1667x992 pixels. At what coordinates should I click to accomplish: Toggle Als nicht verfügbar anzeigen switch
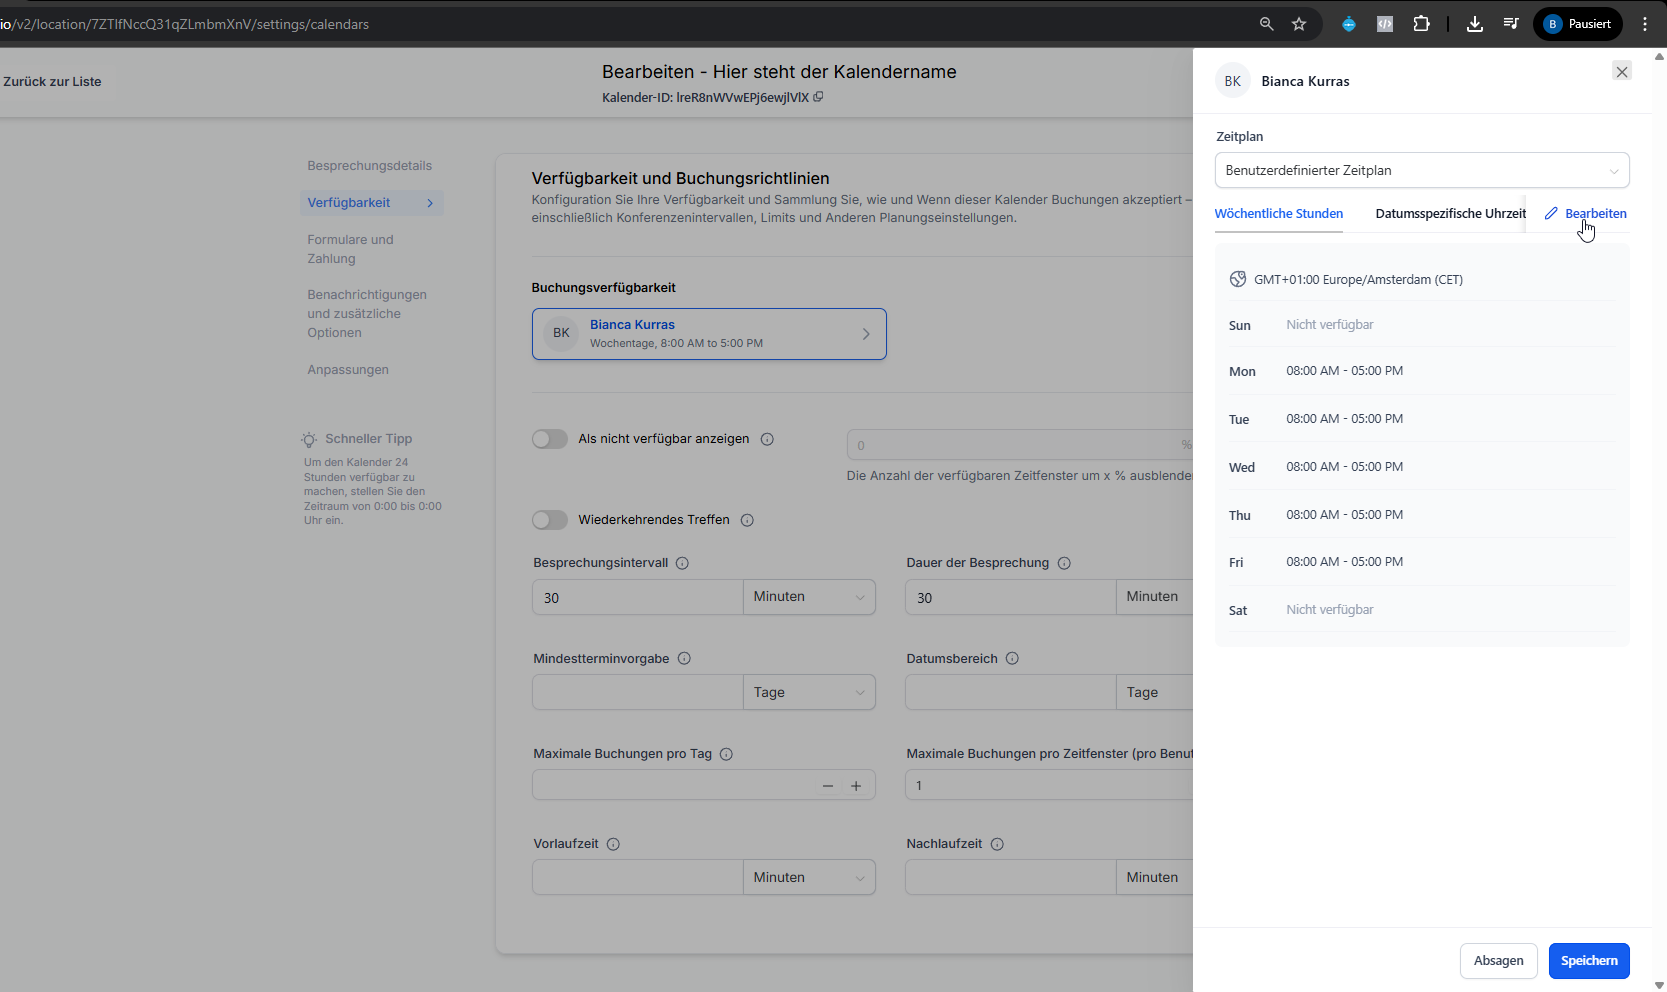pos(550,439)
